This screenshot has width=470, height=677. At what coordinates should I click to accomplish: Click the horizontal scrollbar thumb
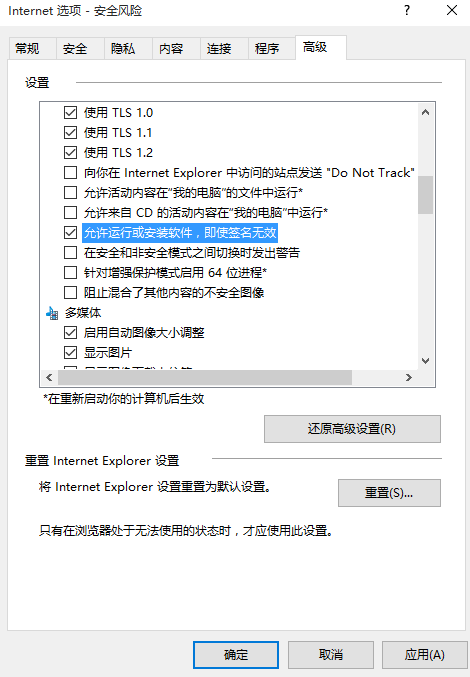(x=205, y=378)
